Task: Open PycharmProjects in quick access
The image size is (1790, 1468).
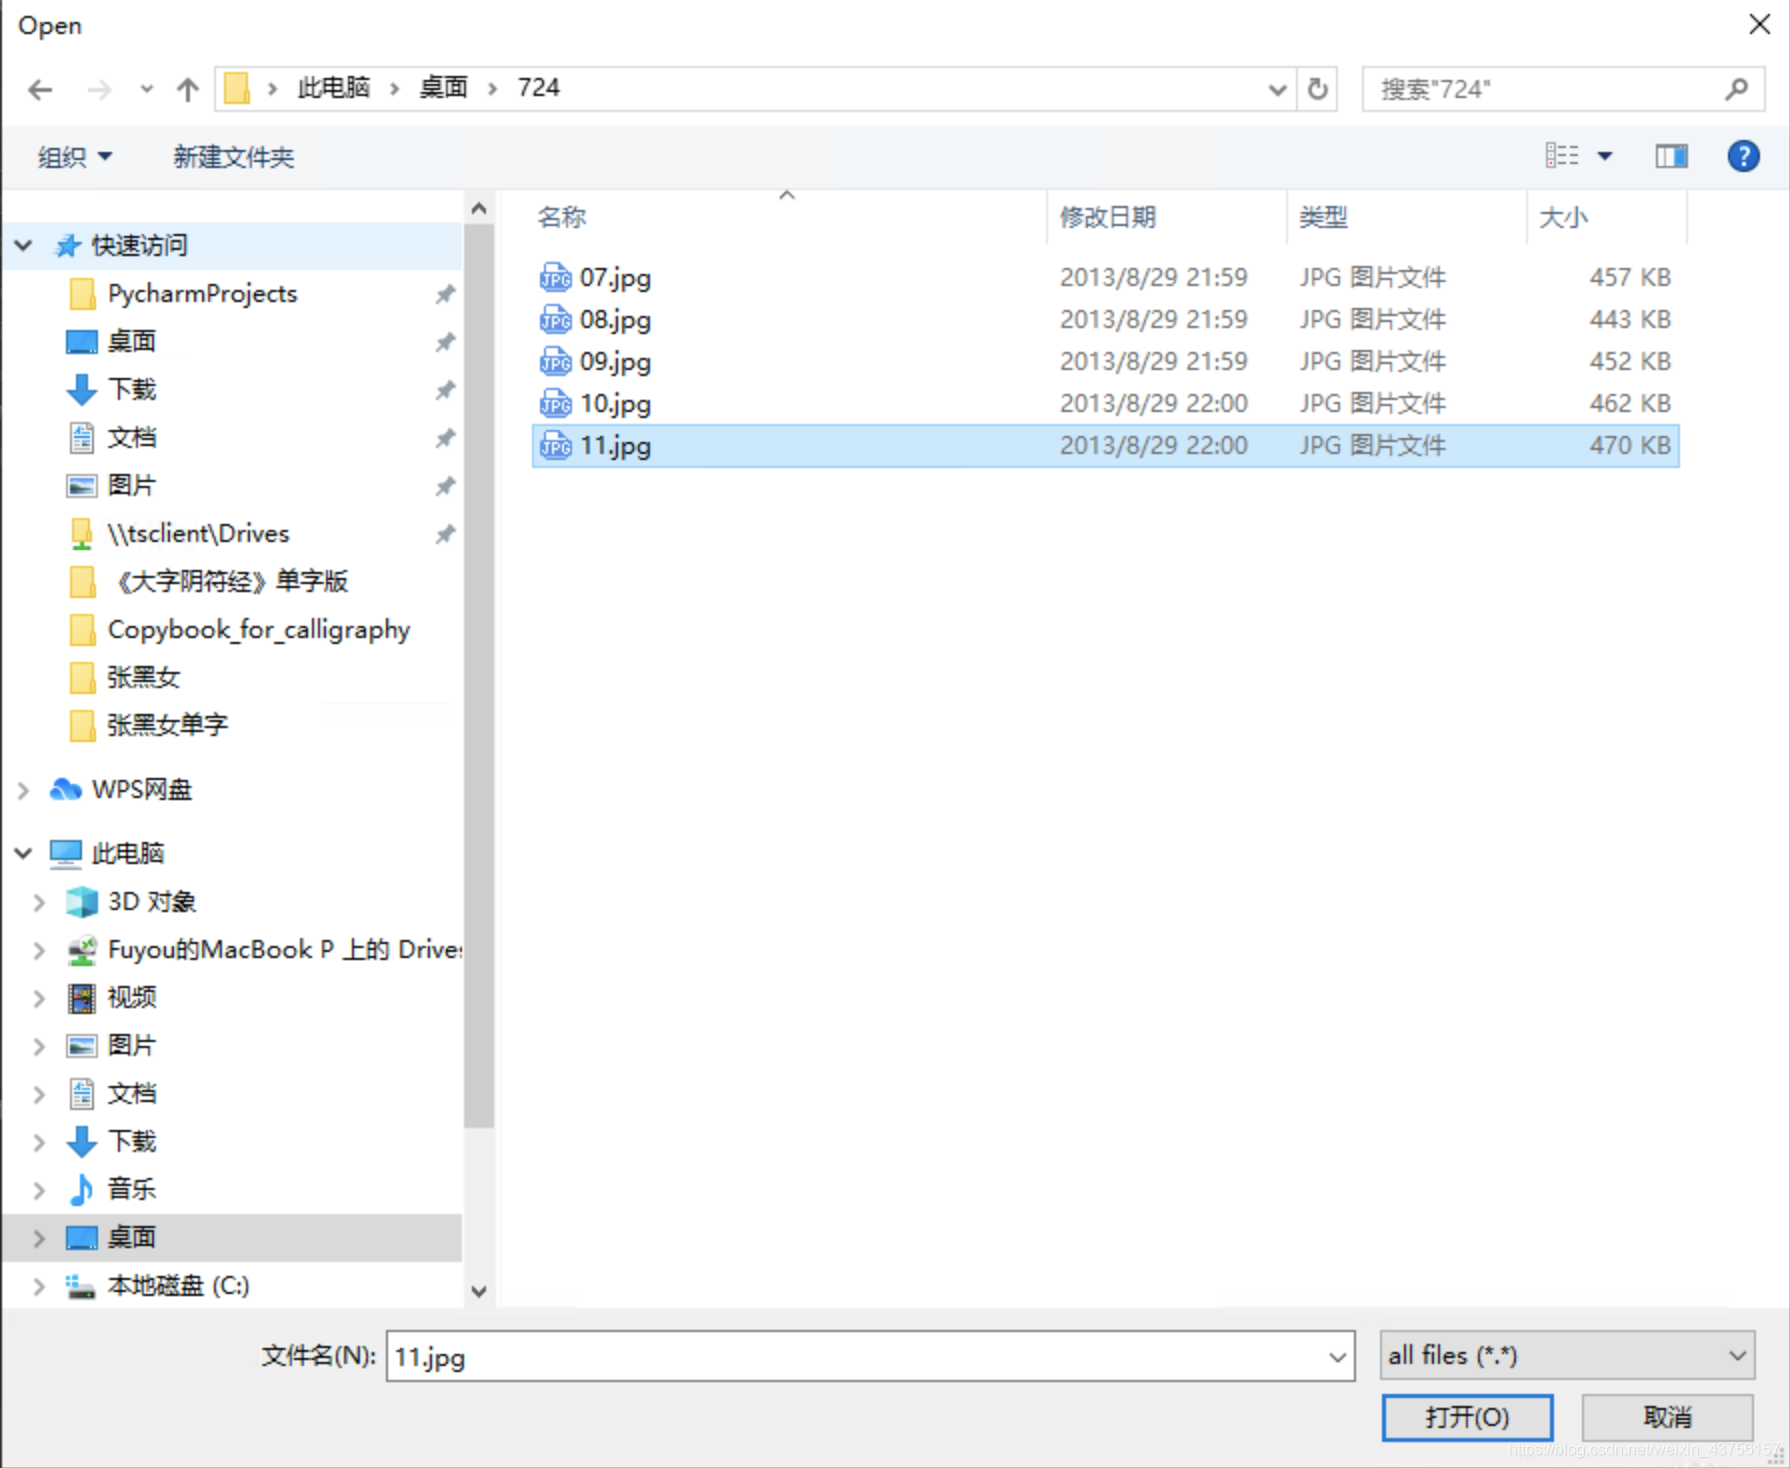Action: tap(202, 293)
